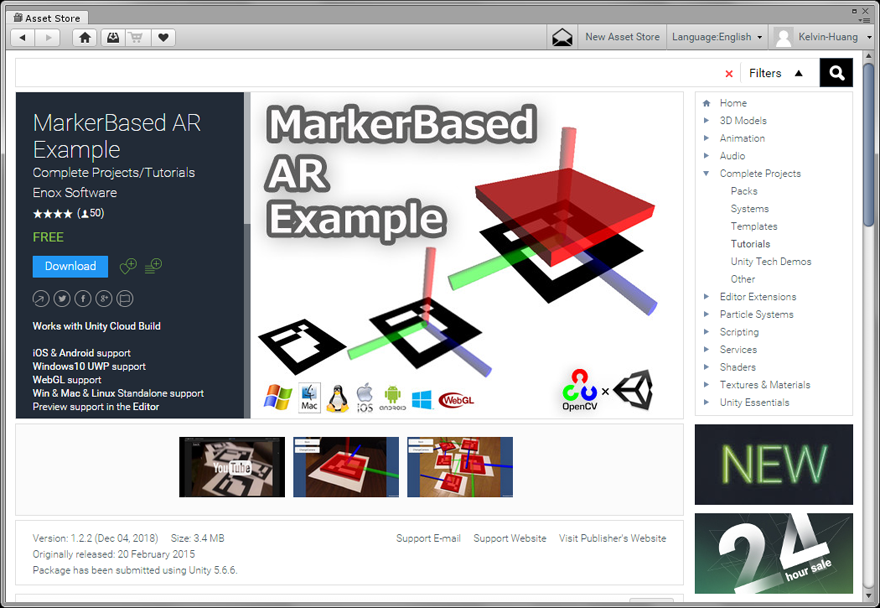Open the Asset Store home icon
The image size is (880, 608).
tap(85, 38)
